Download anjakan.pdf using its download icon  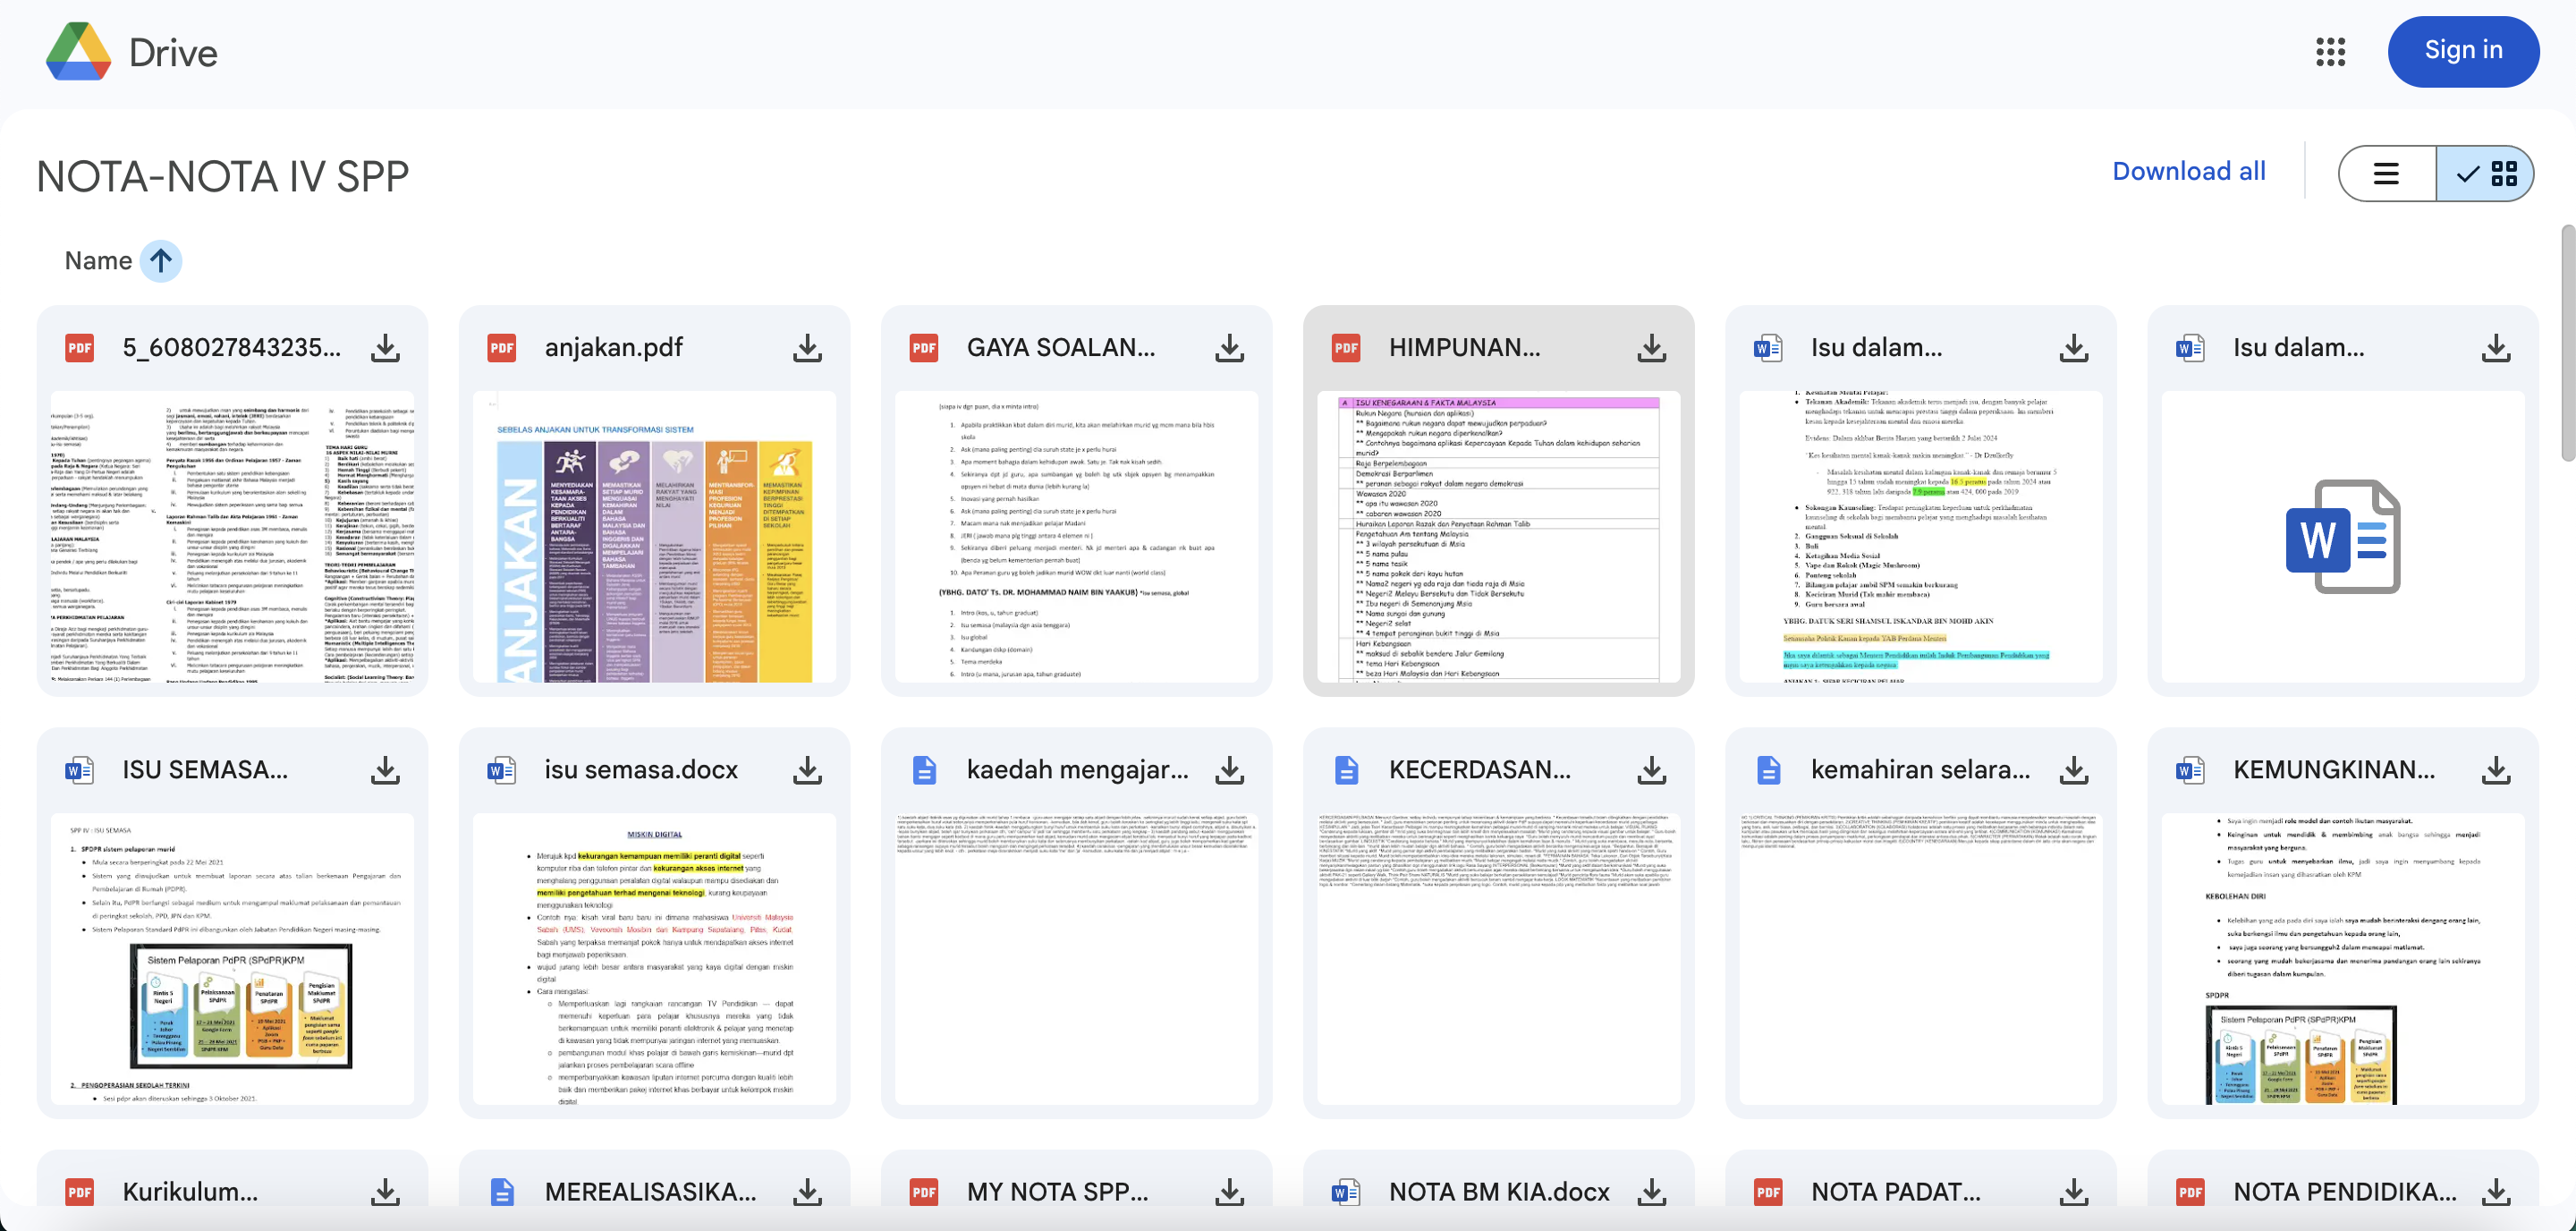[x=807, y=348]
